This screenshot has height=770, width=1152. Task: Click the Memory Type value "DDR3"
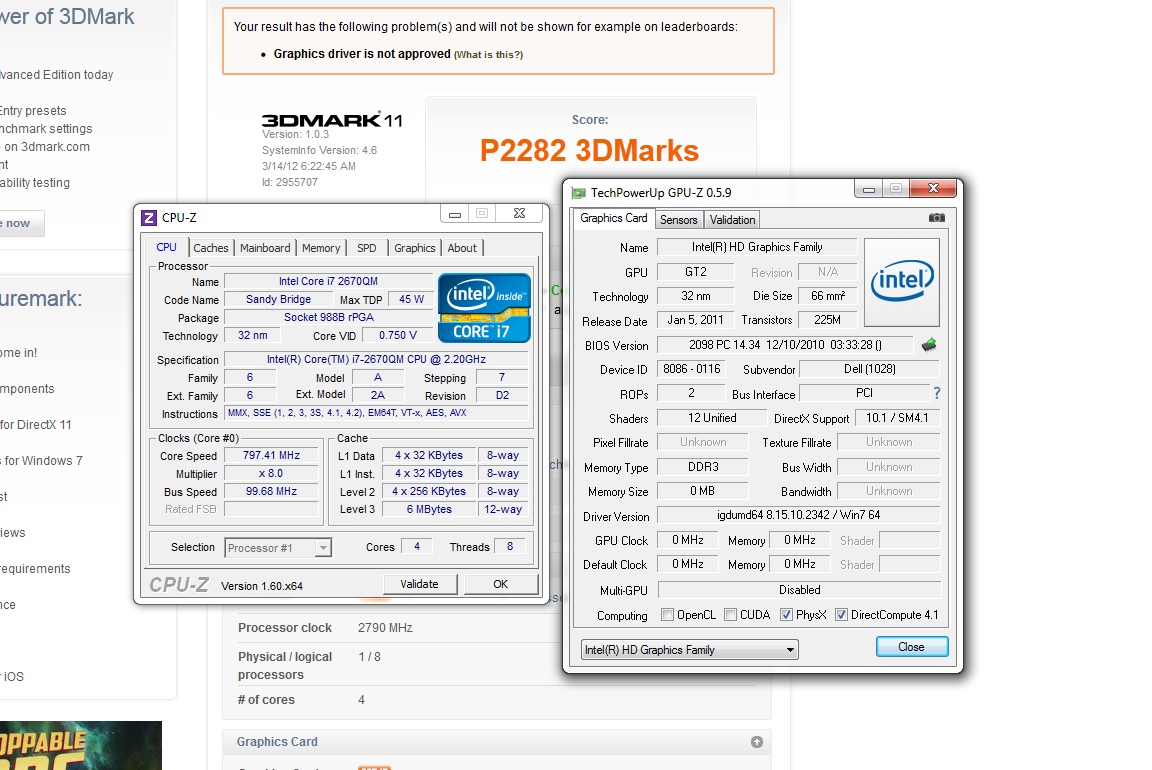(703, 467)
